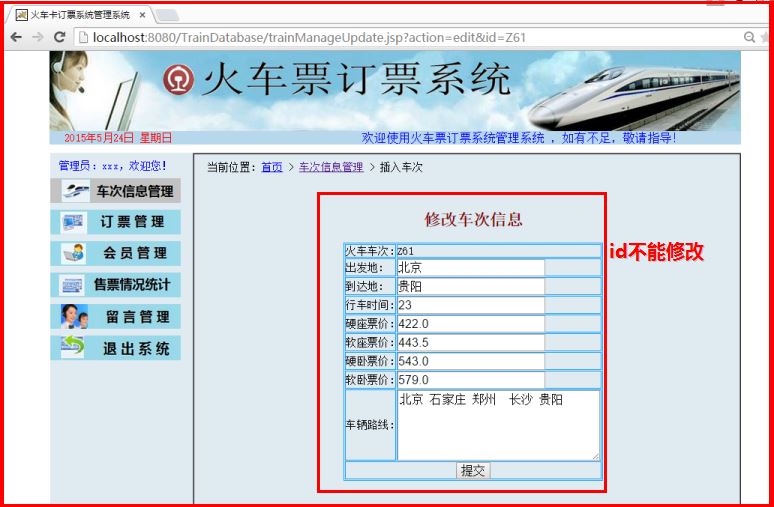The height and width of the screenshot is (507, 774).
Task: Open 留言管理 in the sidebar
Action: [x=116, y=316]
